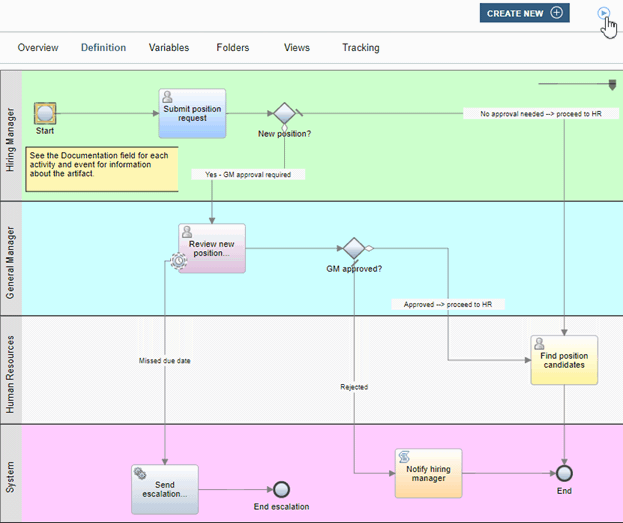Select the GM approved gateway diamond
The width and height of the screenshot is (623, 523).
pyautogui.click(x=353, y=248)
